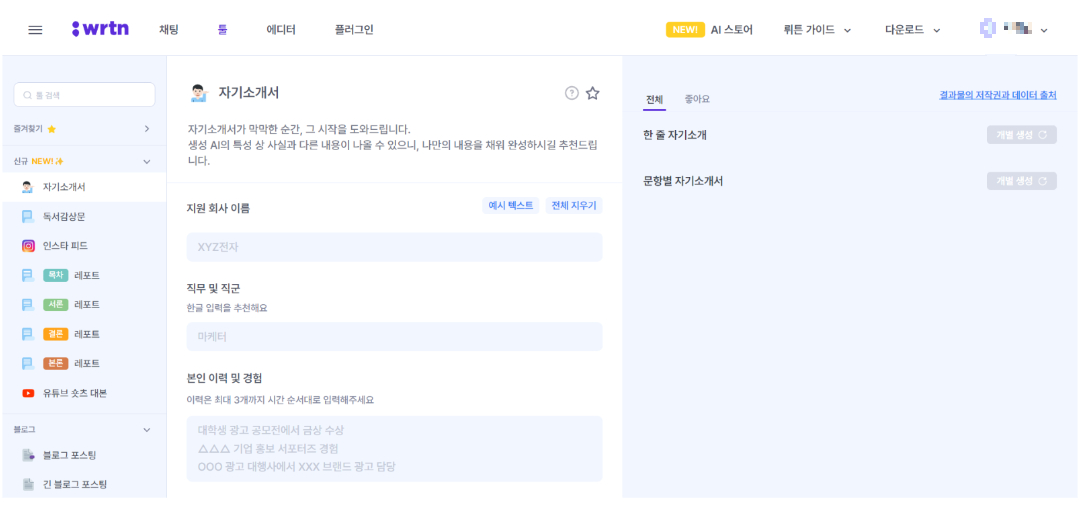Click the 긴 블로그 포스팅 icon
This screenshot has width=1080, height=506.
(28, 485)
